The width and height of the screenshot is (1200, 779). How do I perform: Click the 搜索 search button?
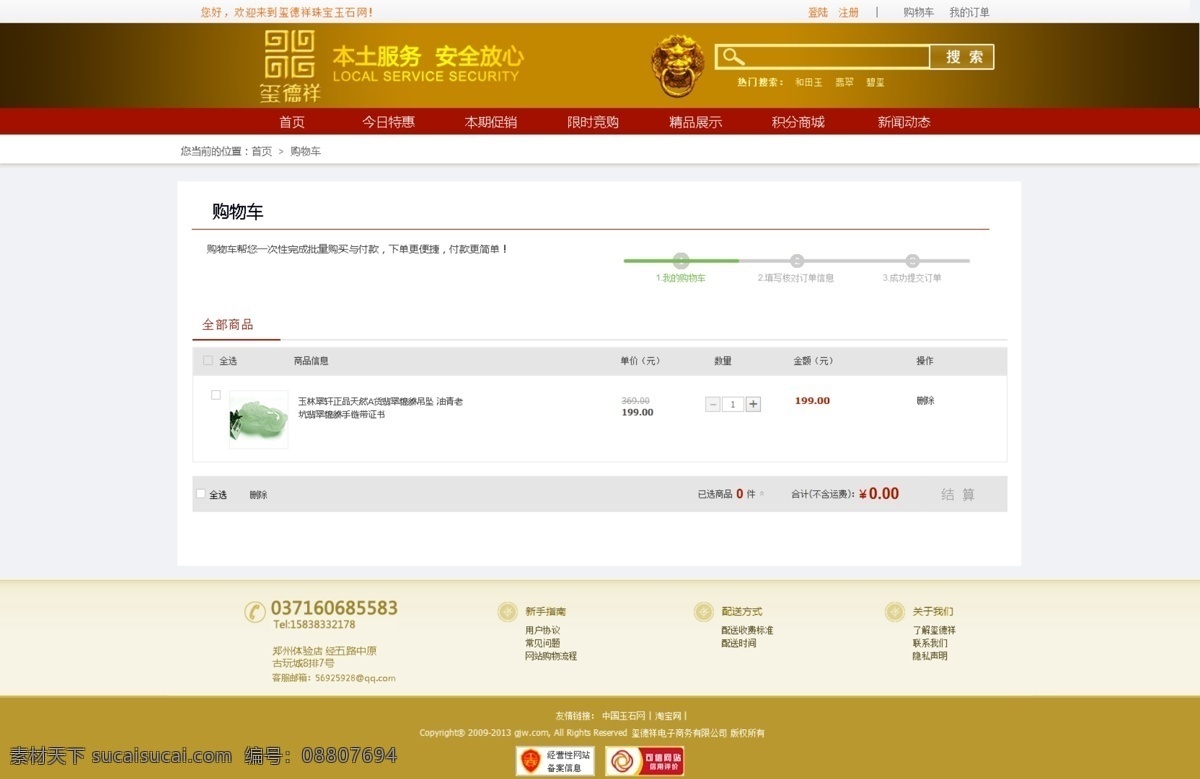(x=964, y=57)
